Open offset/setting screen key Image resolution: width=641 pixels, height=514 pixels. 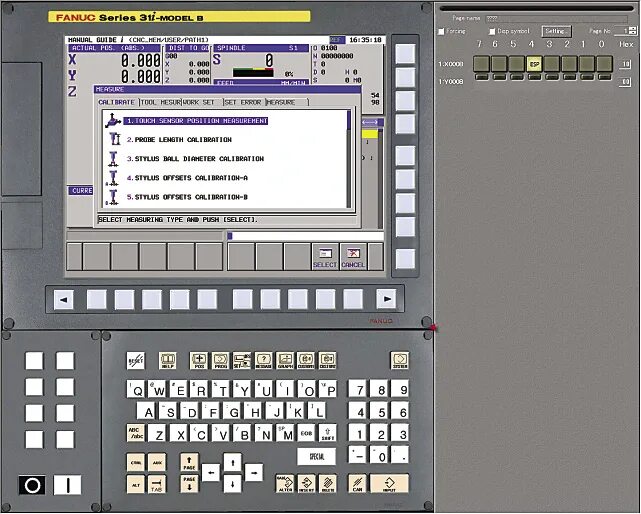(x=242, y=361)
